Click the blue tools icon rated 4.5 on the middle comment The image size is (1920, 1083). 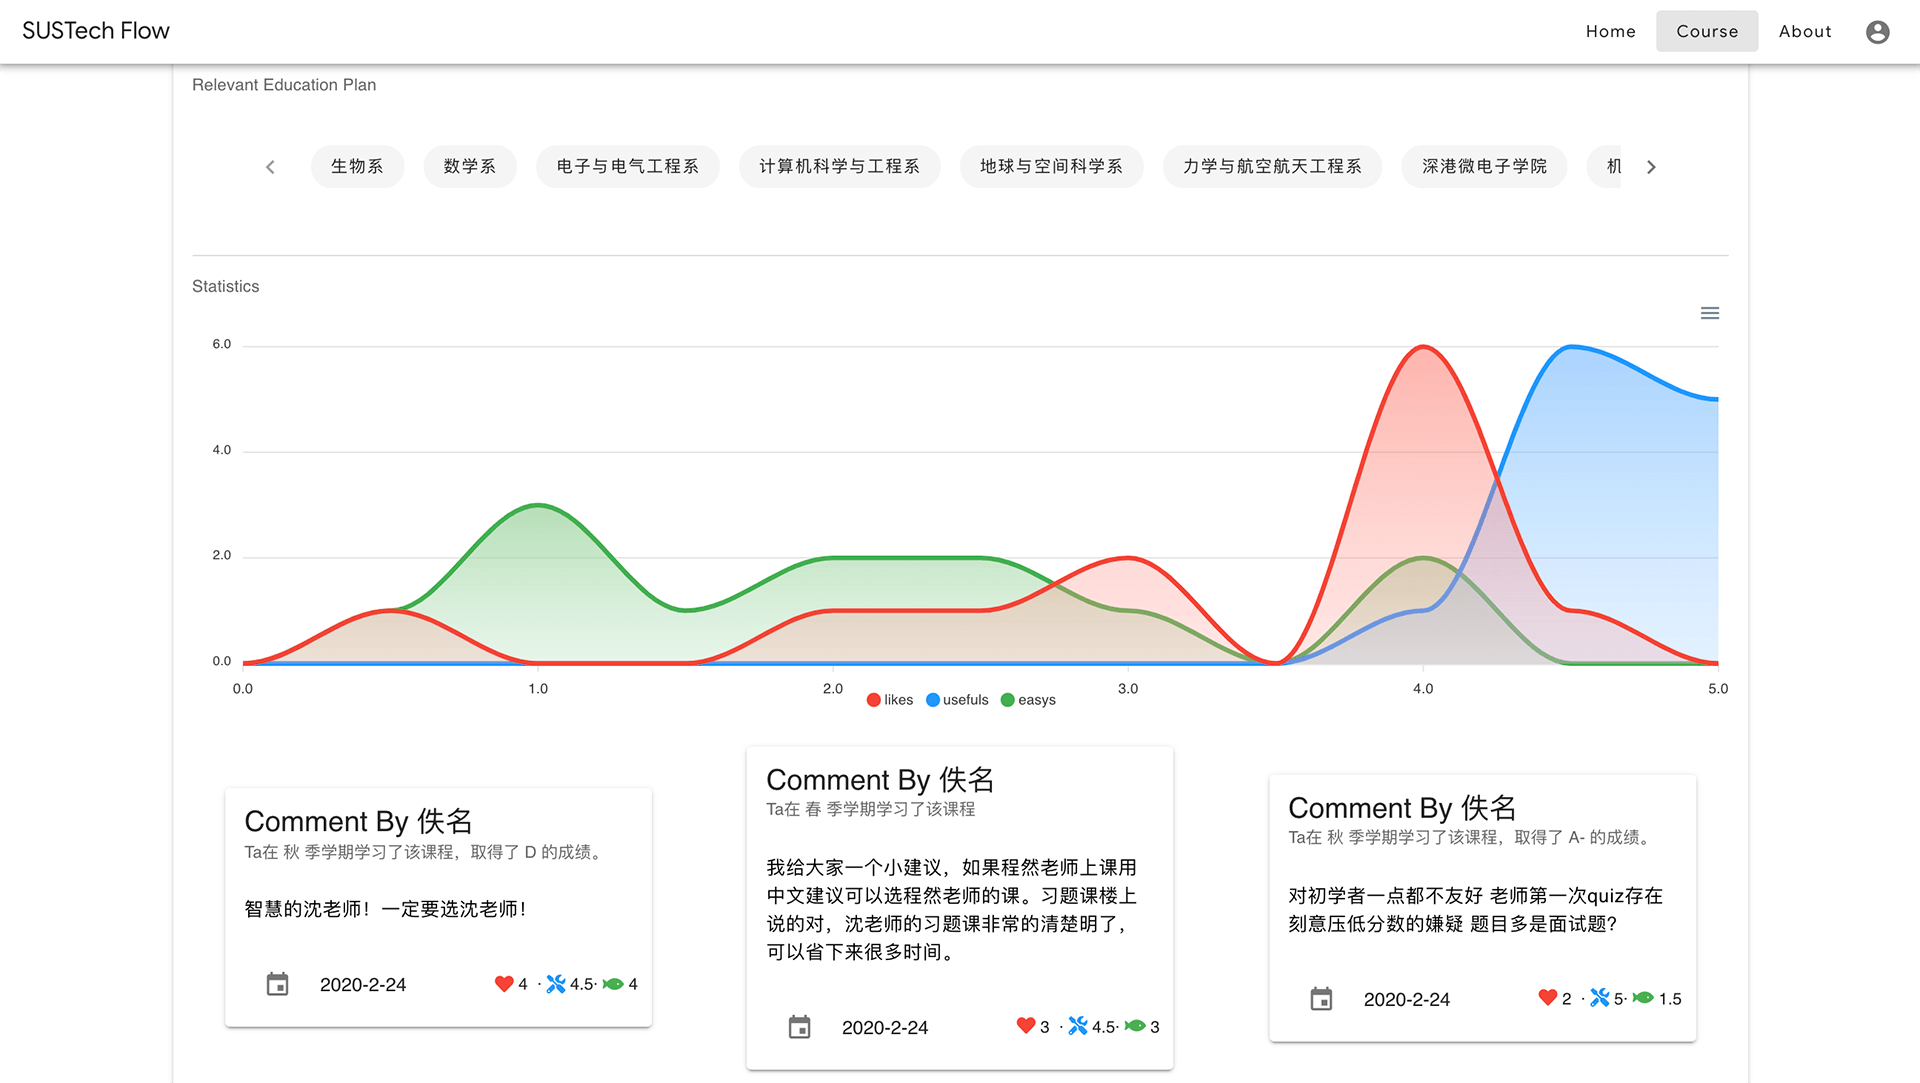[1078, 1026]
